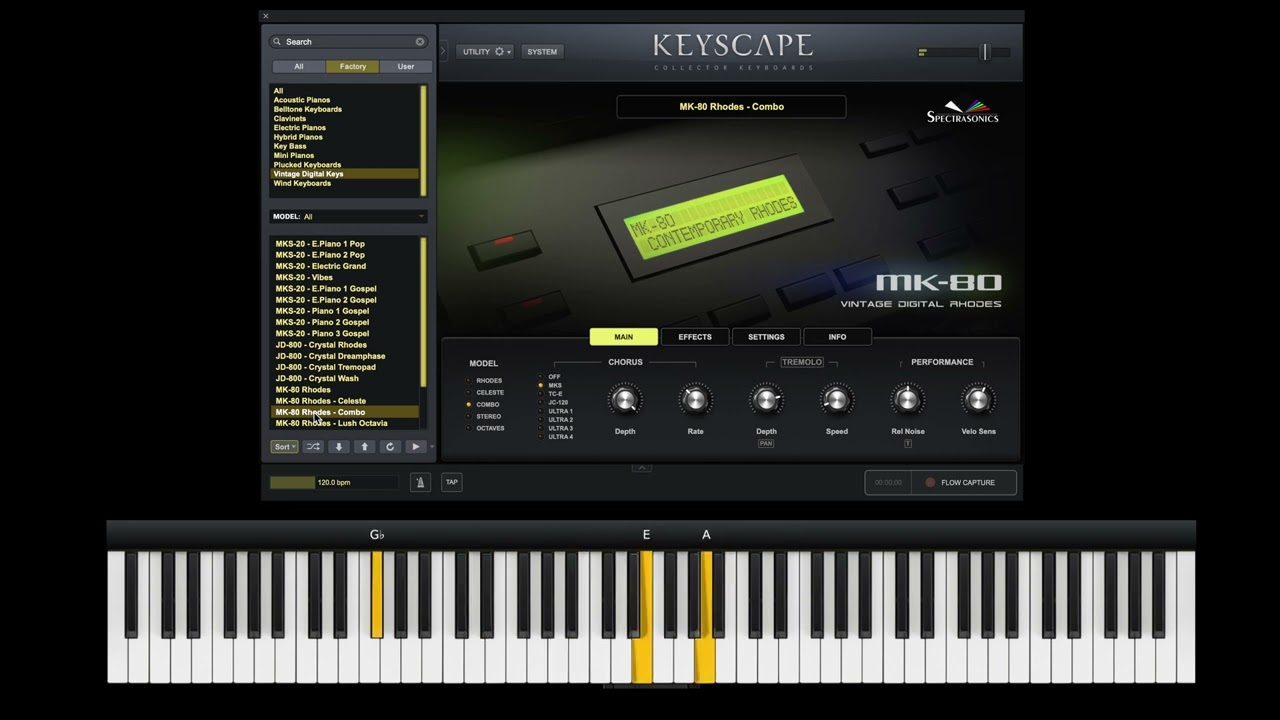
Task: Click the shuffle patches icon
Action: tap(313, 447)
